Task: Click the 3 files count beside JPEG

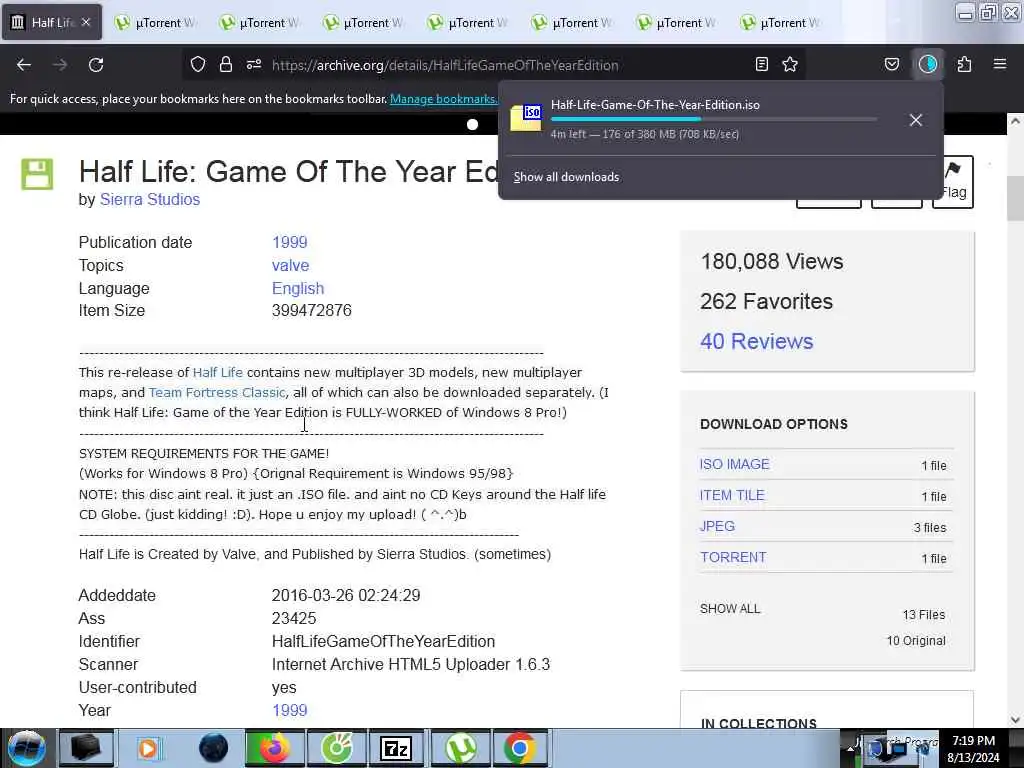Action: click(930, 528)
